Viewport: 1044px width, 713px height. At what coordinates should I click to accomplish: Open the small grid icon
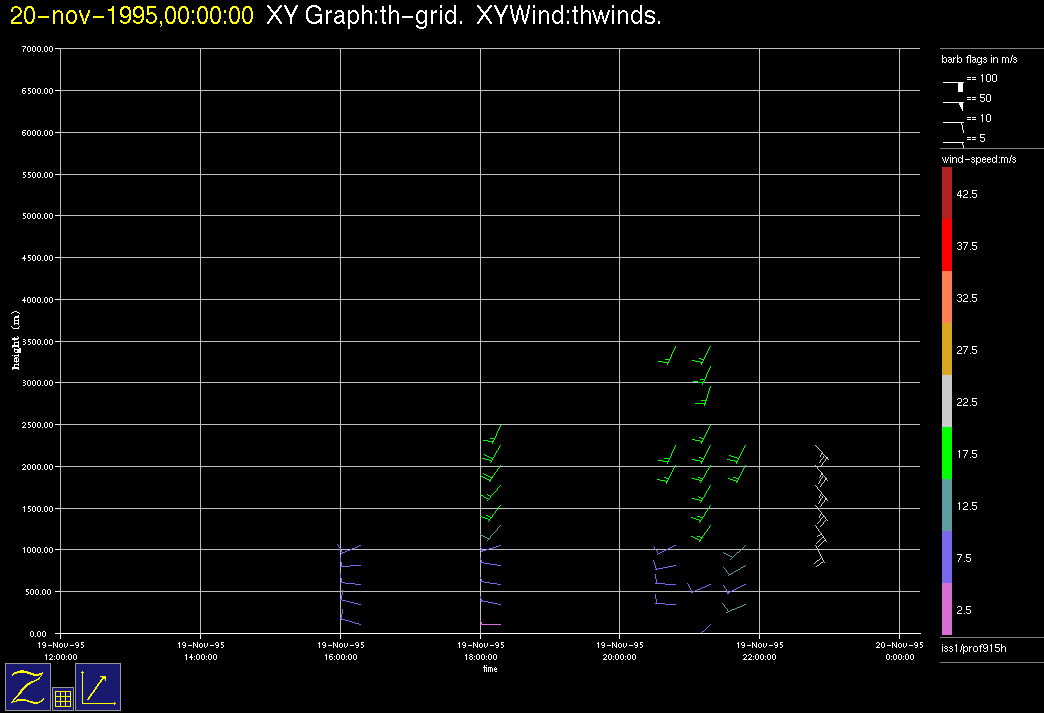[x=62, y=699]
